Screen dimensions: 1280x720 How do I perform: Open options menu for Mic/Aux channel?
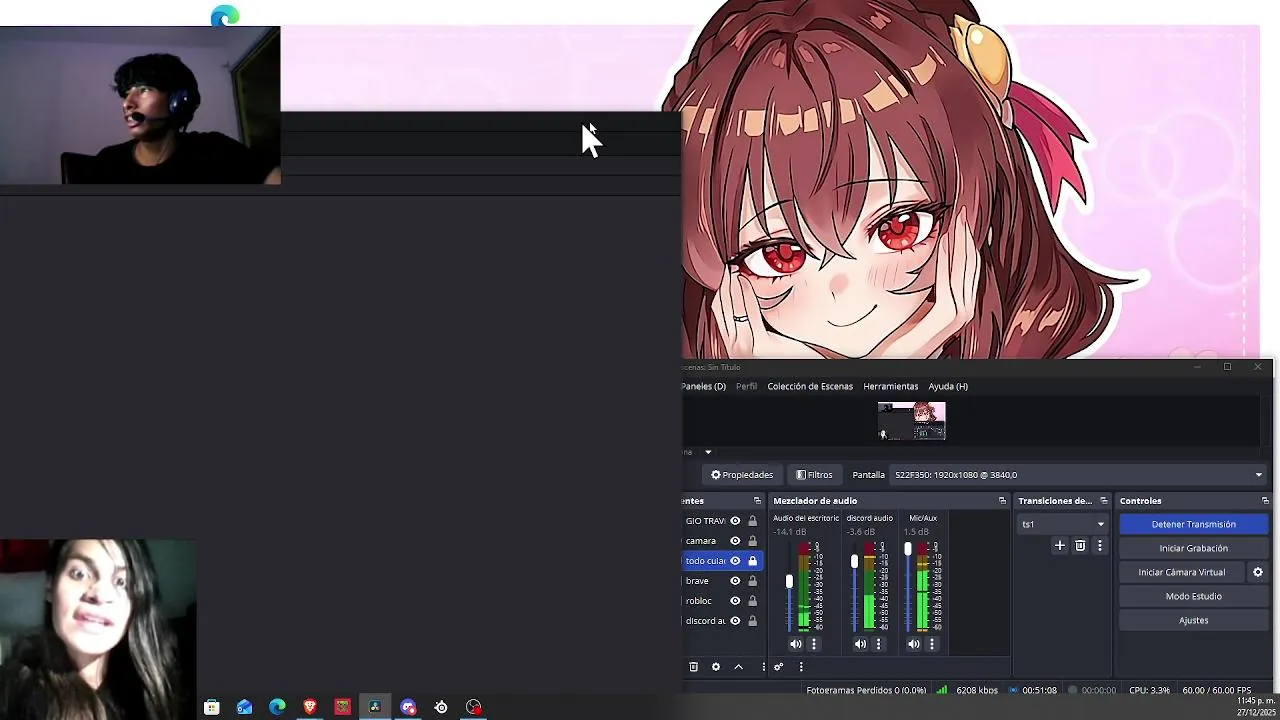[x=932, y=644]
